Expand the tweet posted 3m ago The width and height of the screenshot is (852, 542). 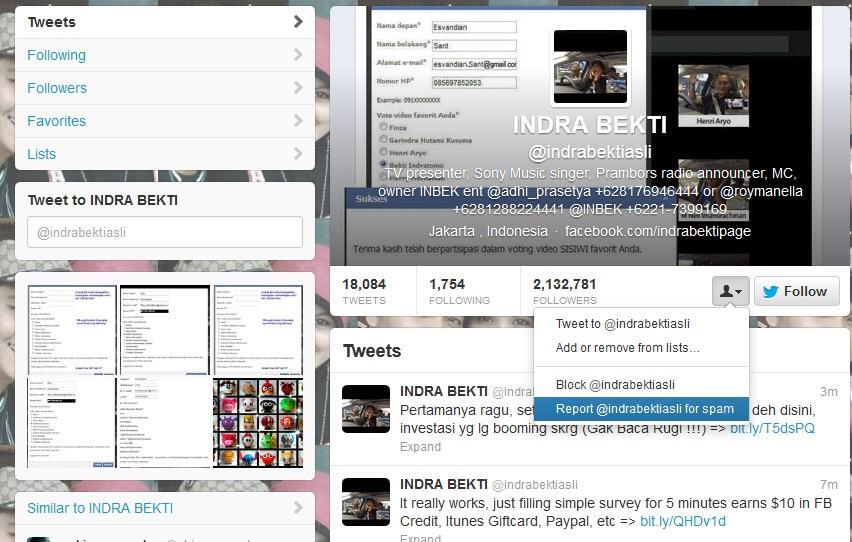[x=420, y=447]
